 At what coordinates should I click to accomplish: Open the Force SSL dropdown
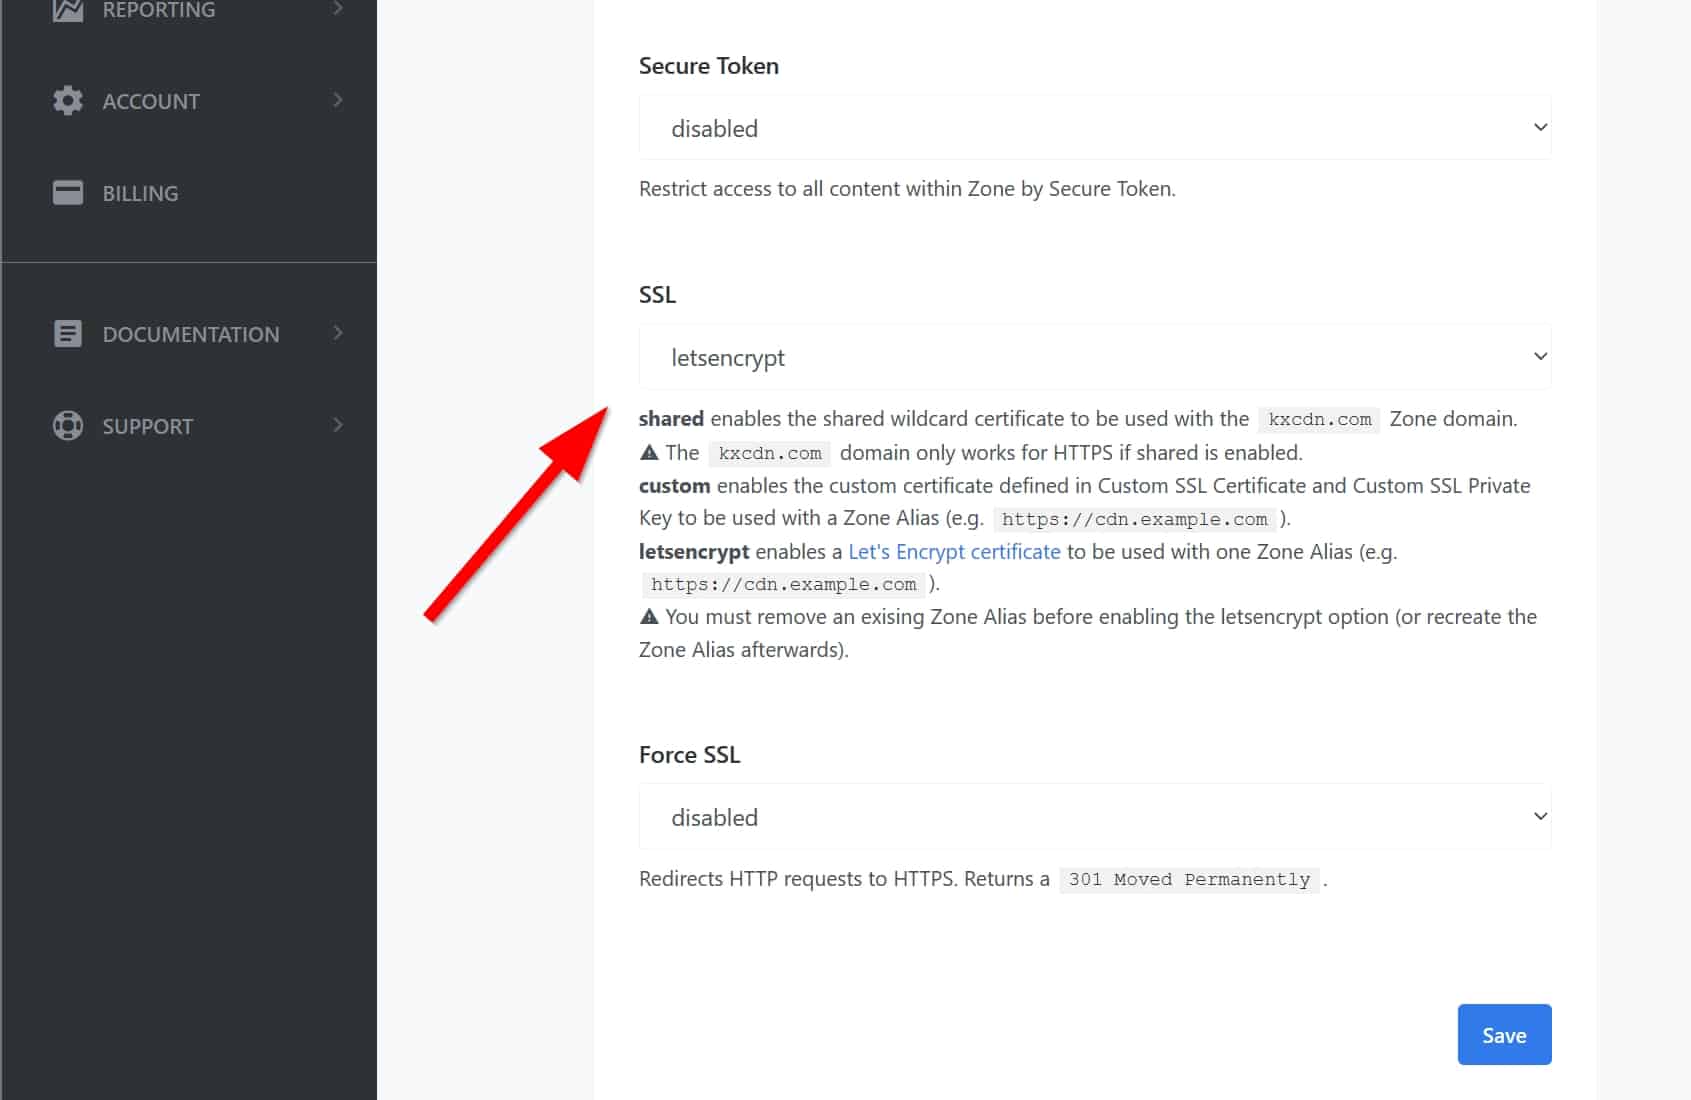(1094, 817)
